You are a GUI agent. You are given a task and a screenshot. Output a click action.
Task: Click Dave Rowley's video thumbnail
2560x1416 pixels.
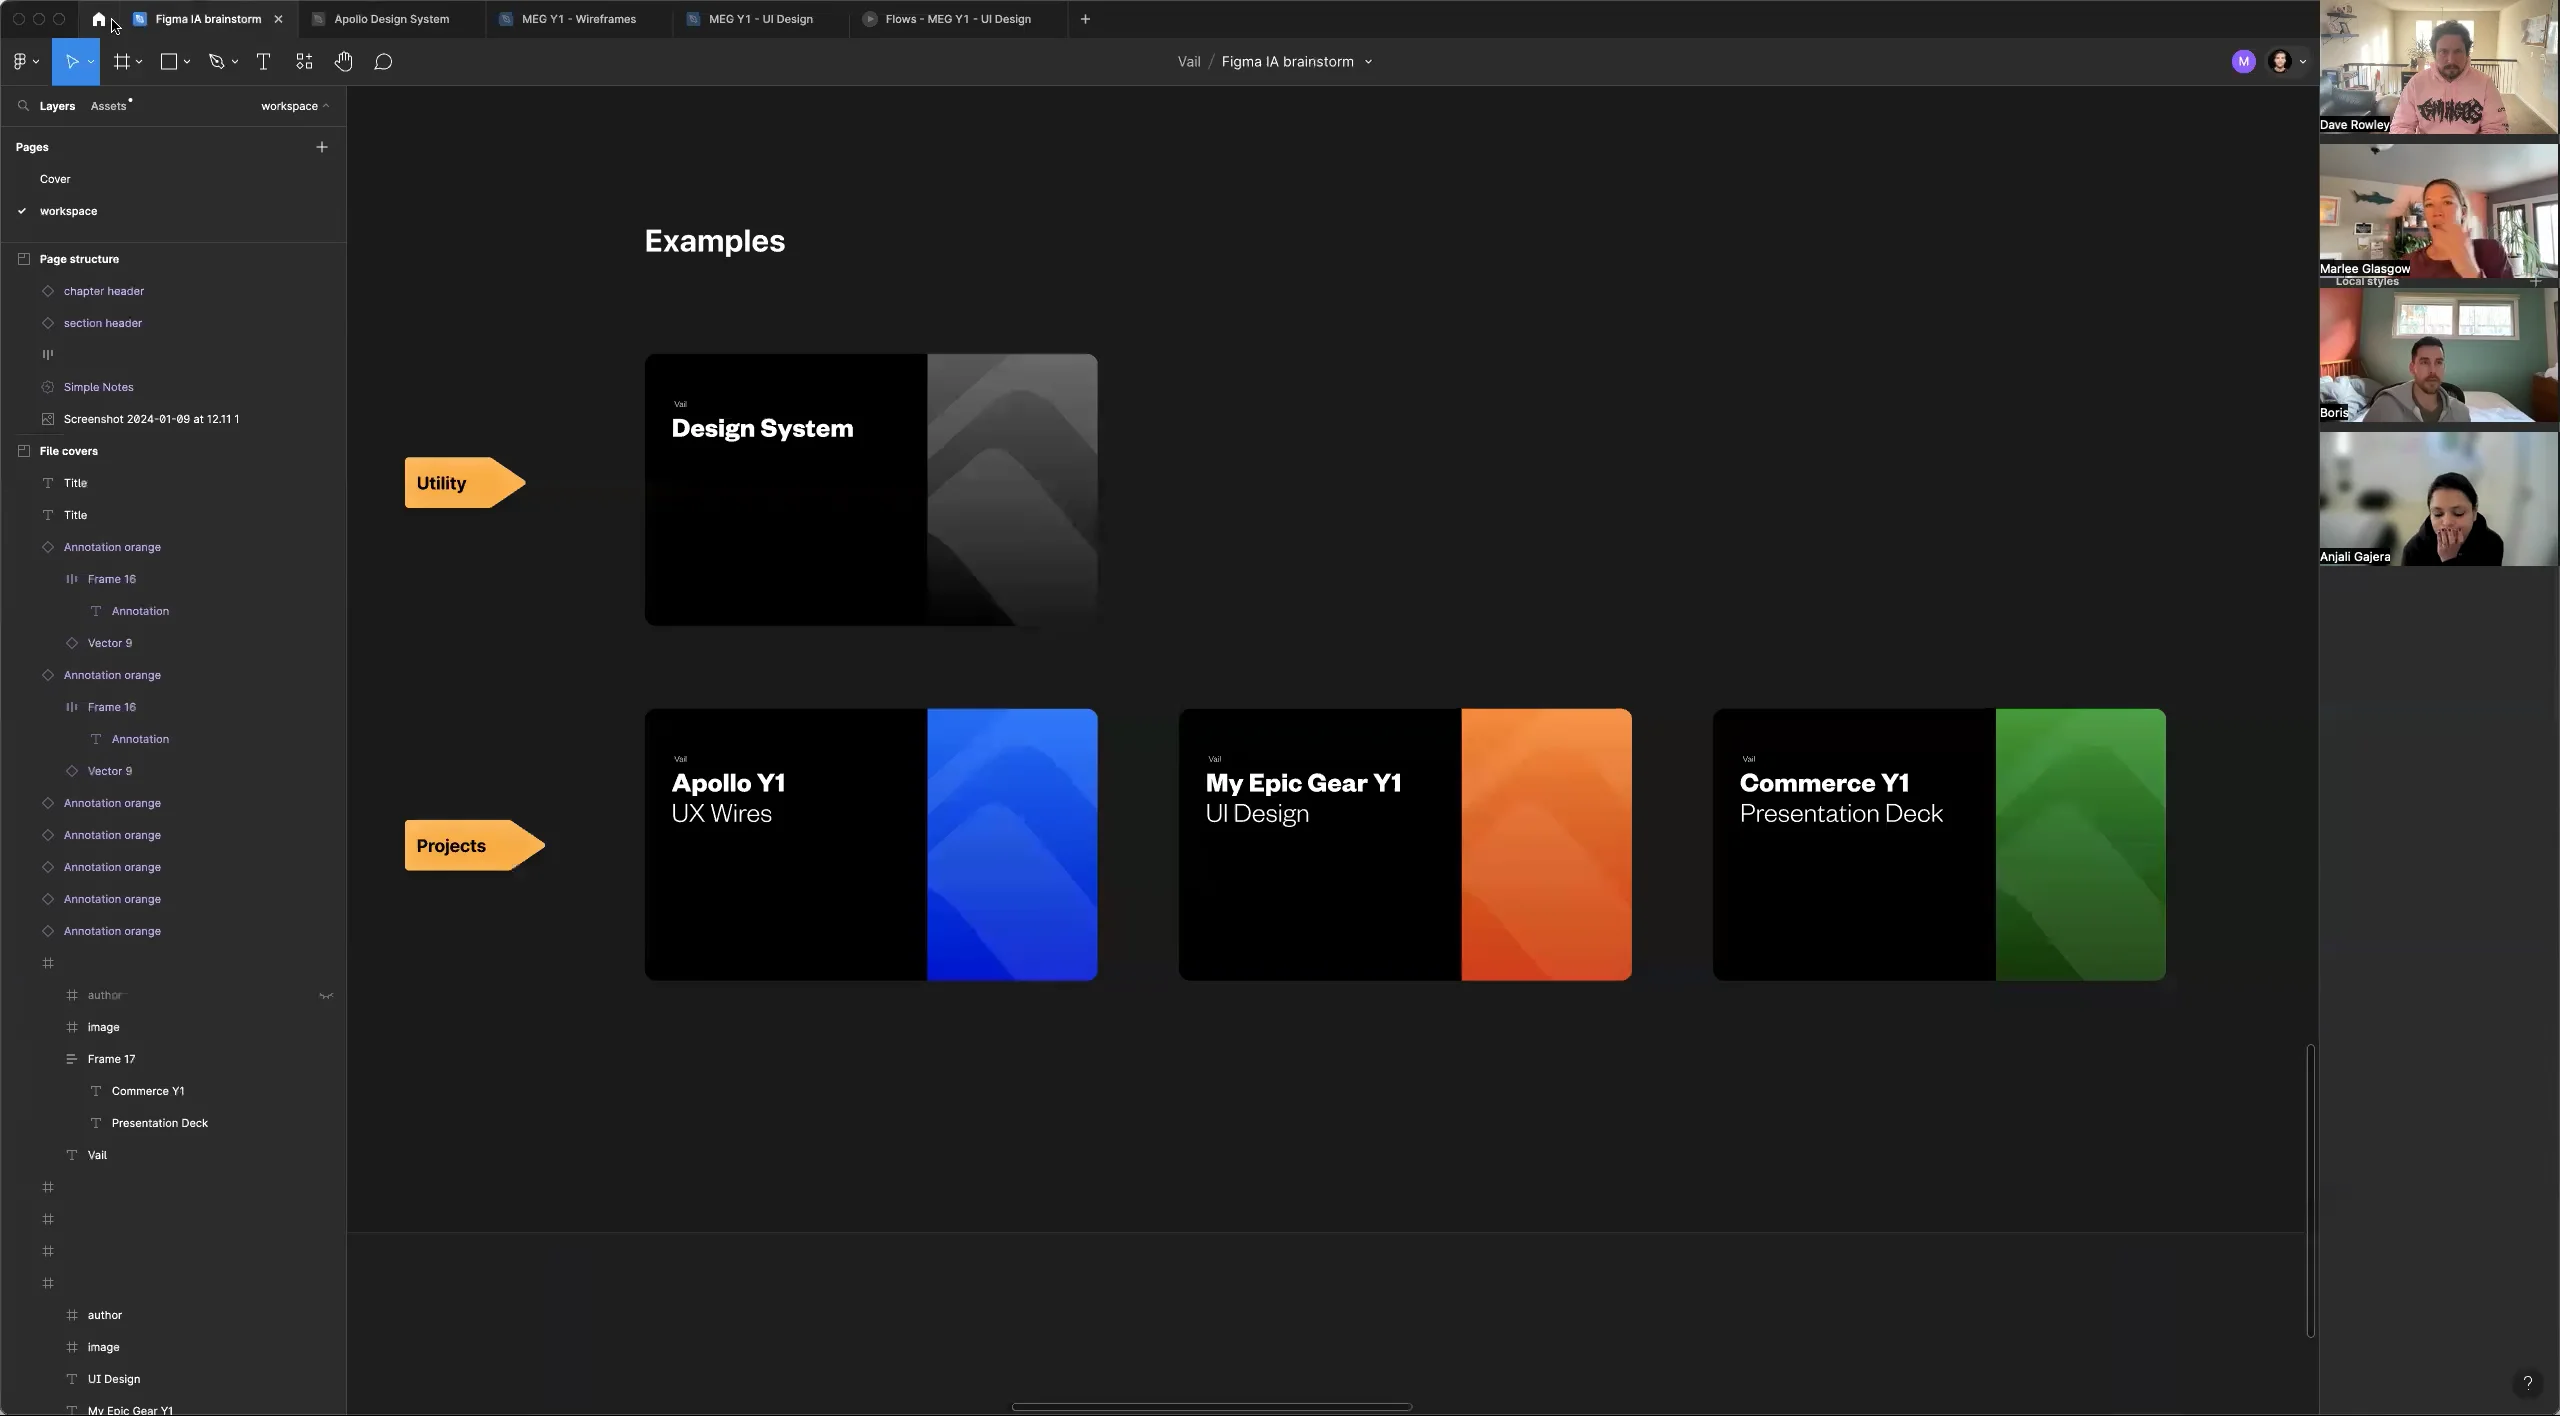(2438, 66)
